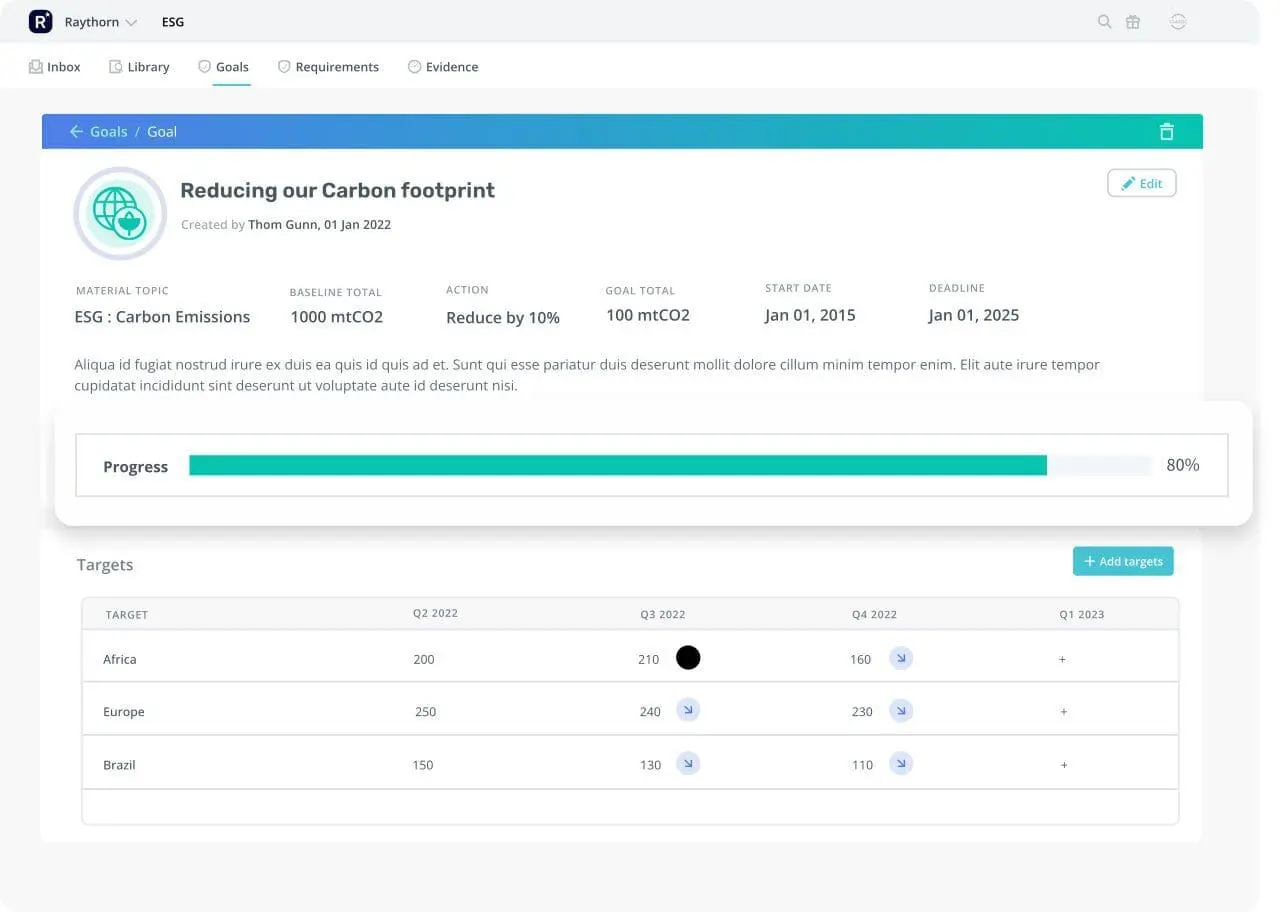Click the back arrow beside Goals

(76, 132)
